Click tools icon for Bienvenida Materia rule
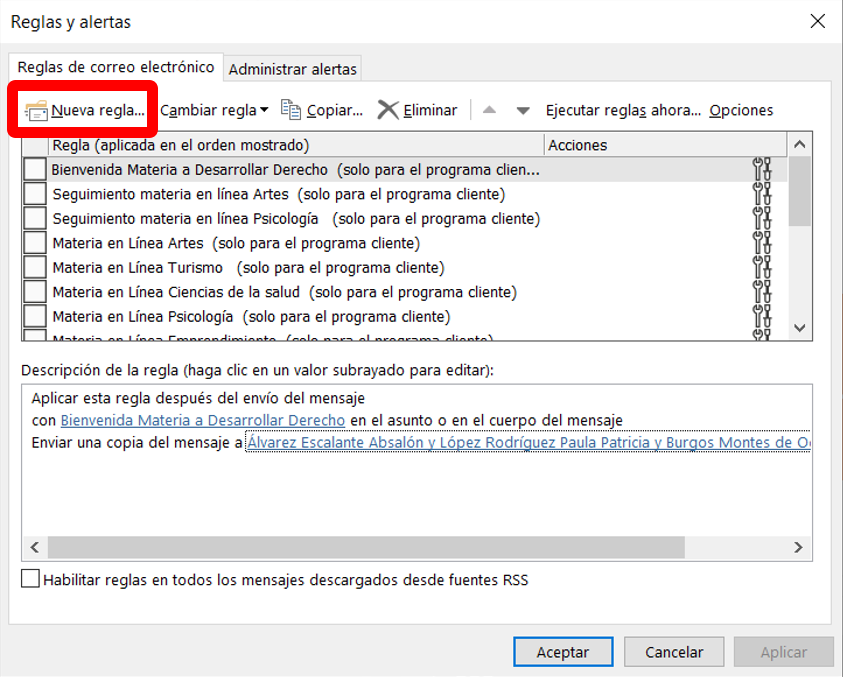The image size is (843, 677). pos(762,170)
